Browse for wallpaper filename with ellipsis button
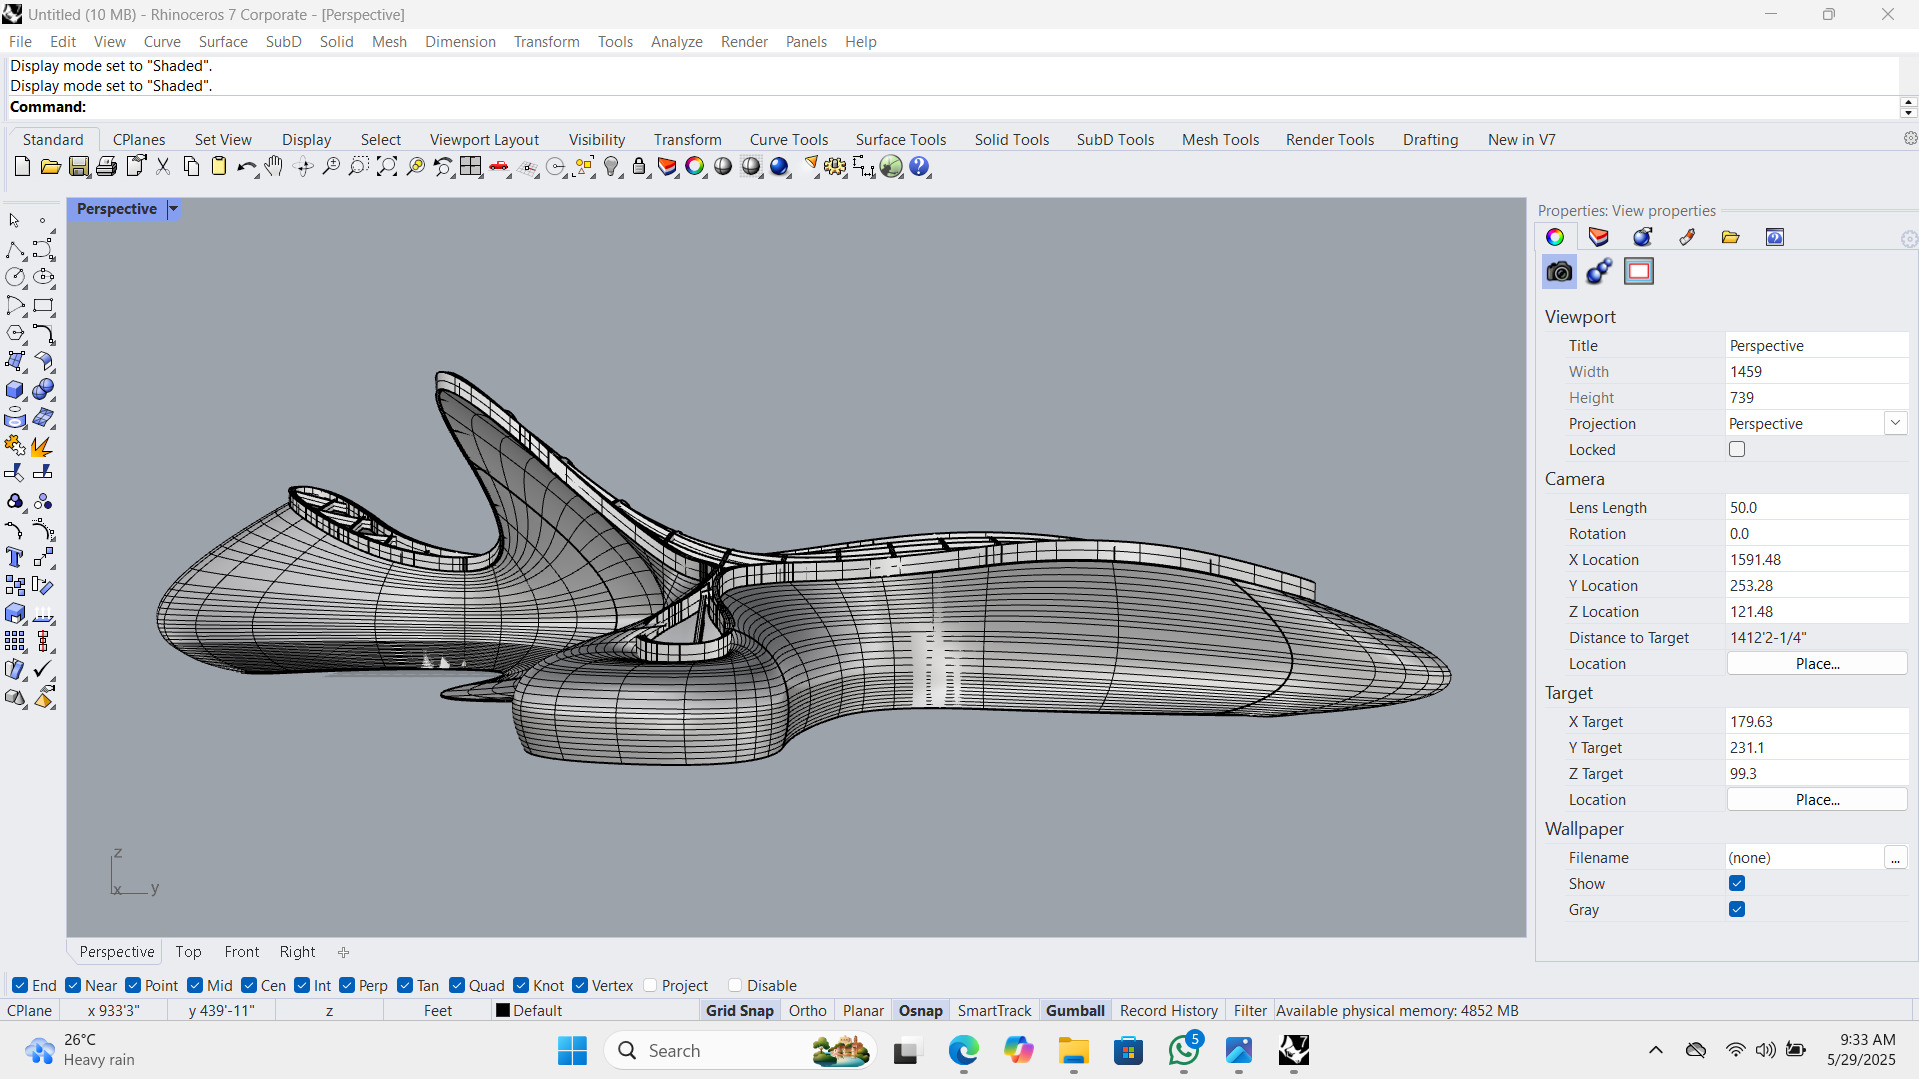 click(1895, 858)
